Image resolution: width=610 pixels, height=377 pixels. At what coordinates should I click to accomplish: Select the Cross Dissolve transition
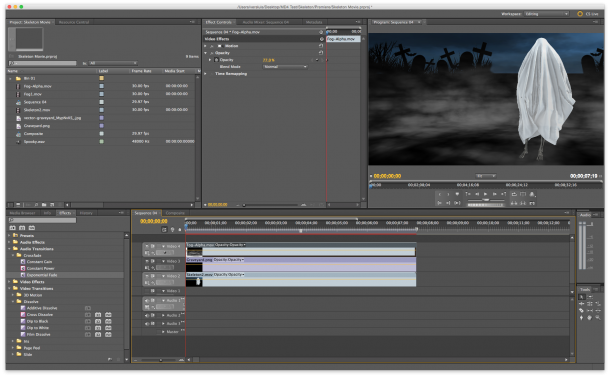click(40, 315)
